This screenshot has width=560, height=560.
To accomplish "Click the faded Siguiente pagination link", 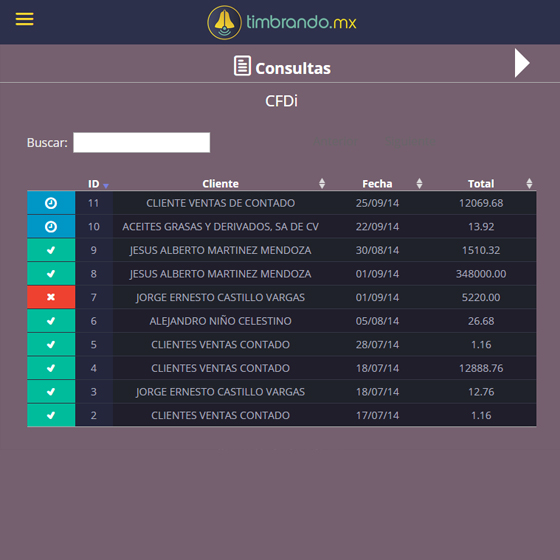I will click(x=410, y=141).
